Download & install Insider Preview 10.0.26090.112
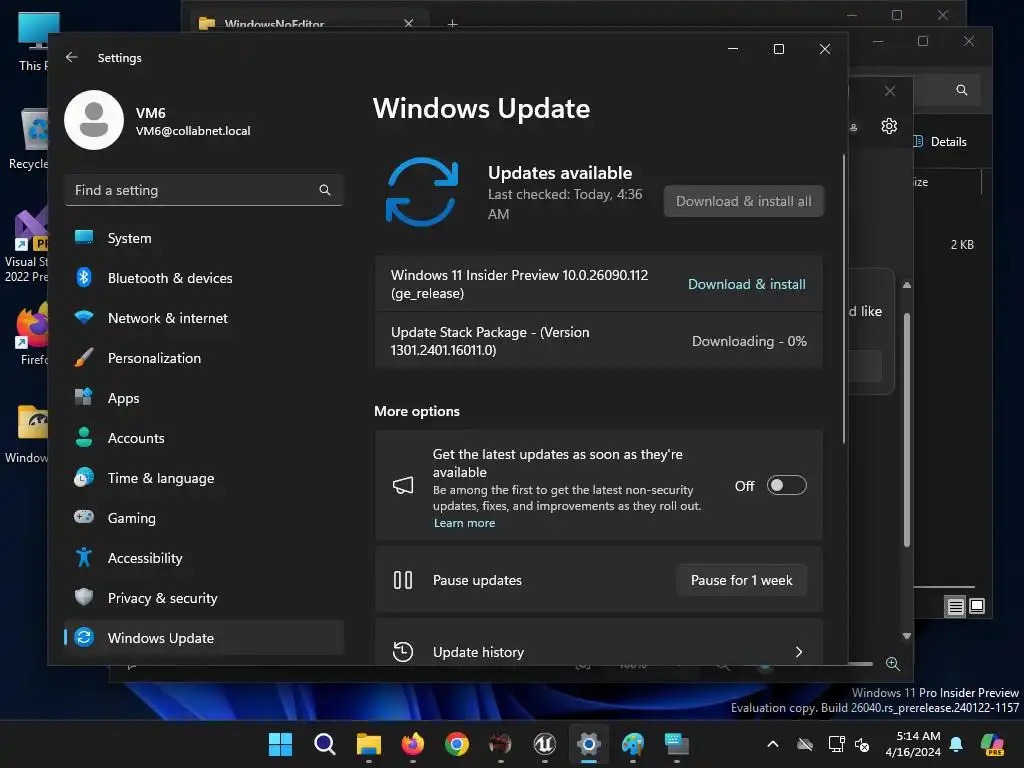1024x768 pixels. pyautogui.click(x=746, y=284)
